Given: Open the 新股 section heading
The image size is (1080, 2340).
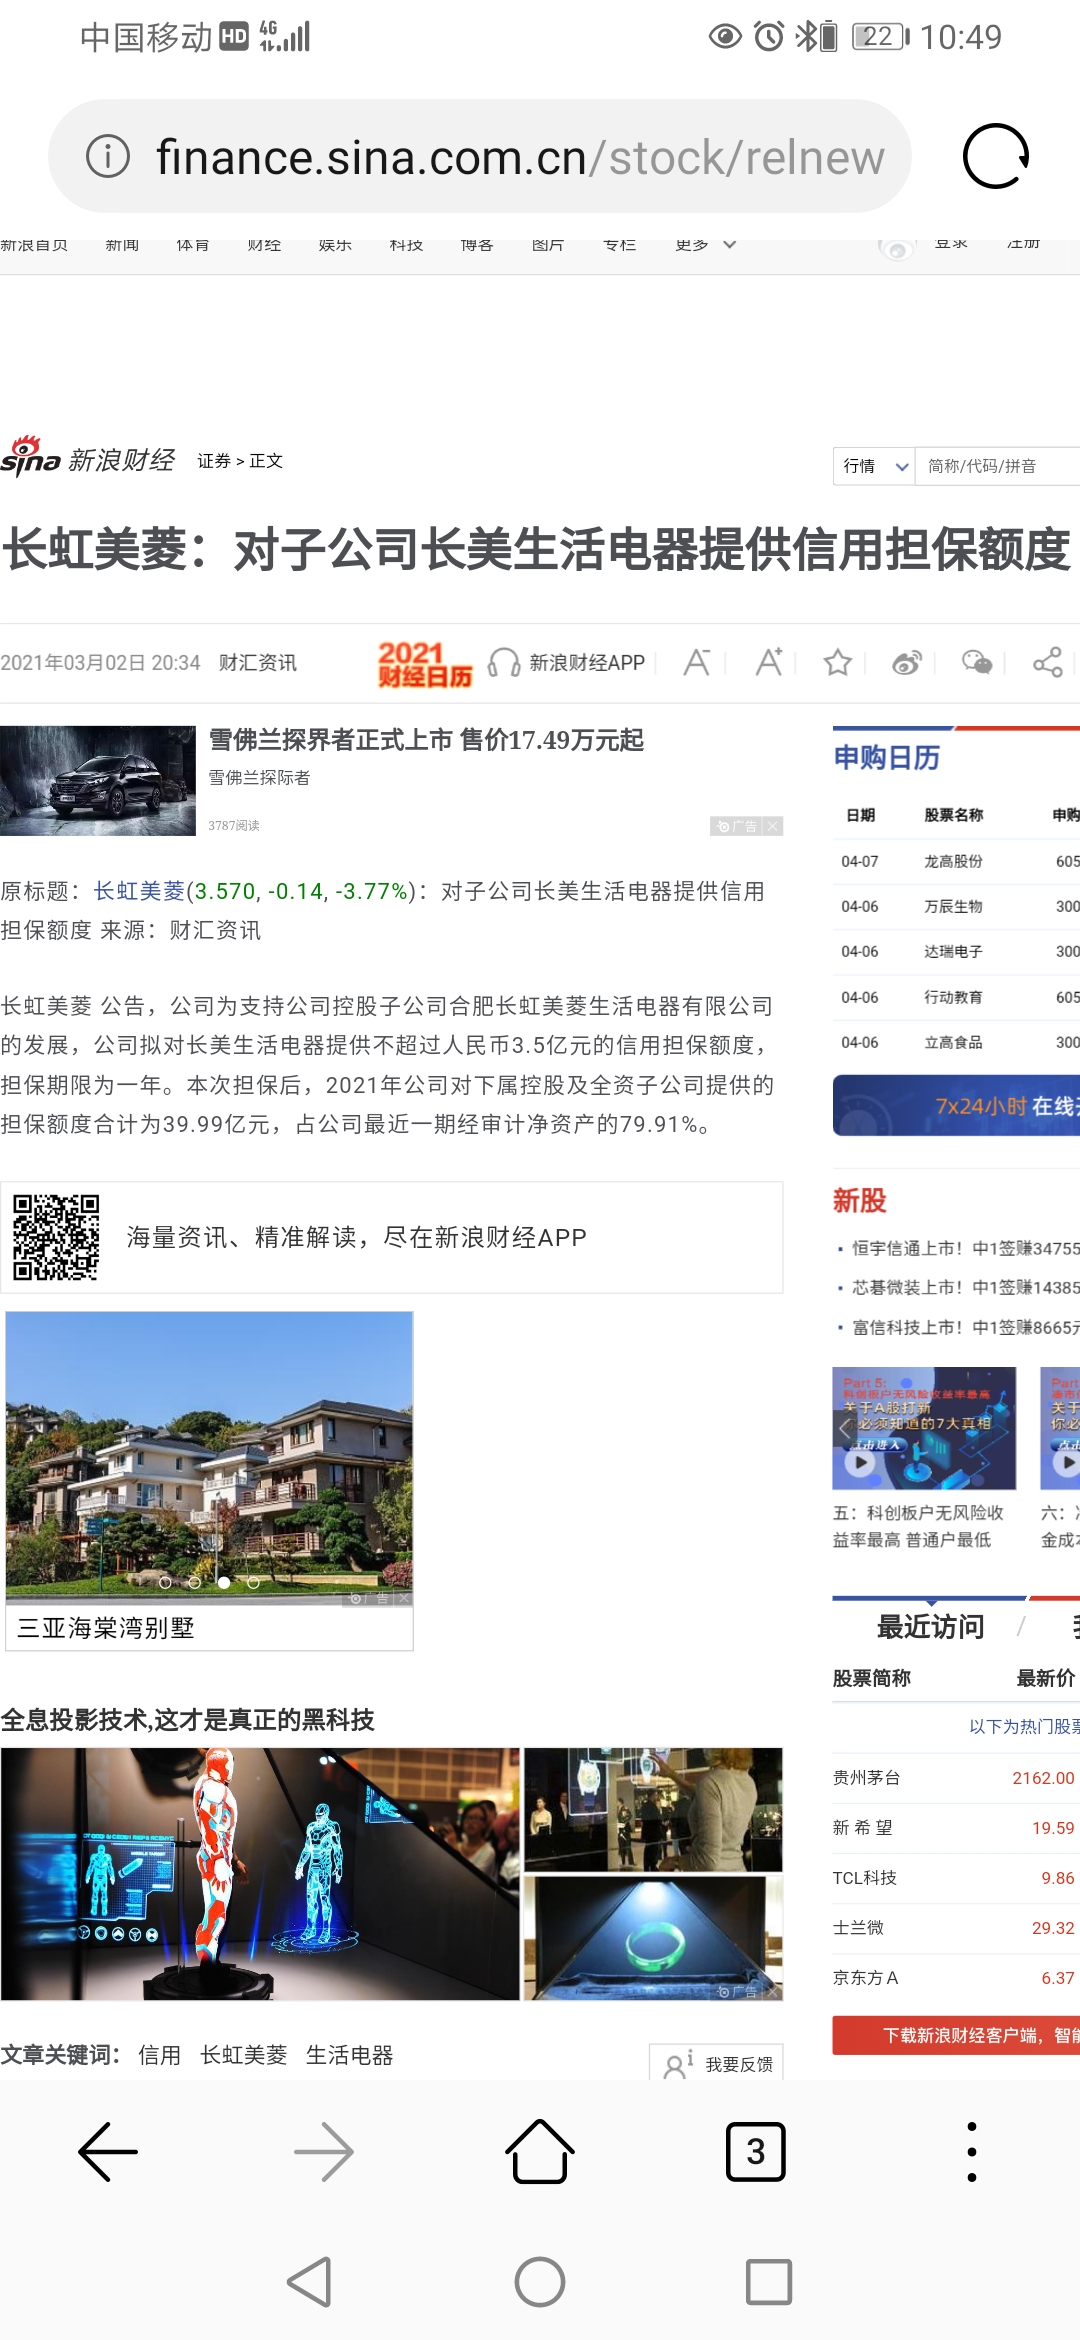Looking at the screenshot, I should 860,1201.
